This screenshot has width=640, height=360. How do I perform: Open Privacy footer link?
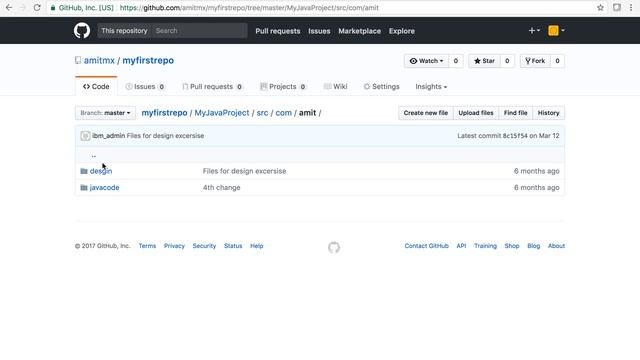pos(174,246)
